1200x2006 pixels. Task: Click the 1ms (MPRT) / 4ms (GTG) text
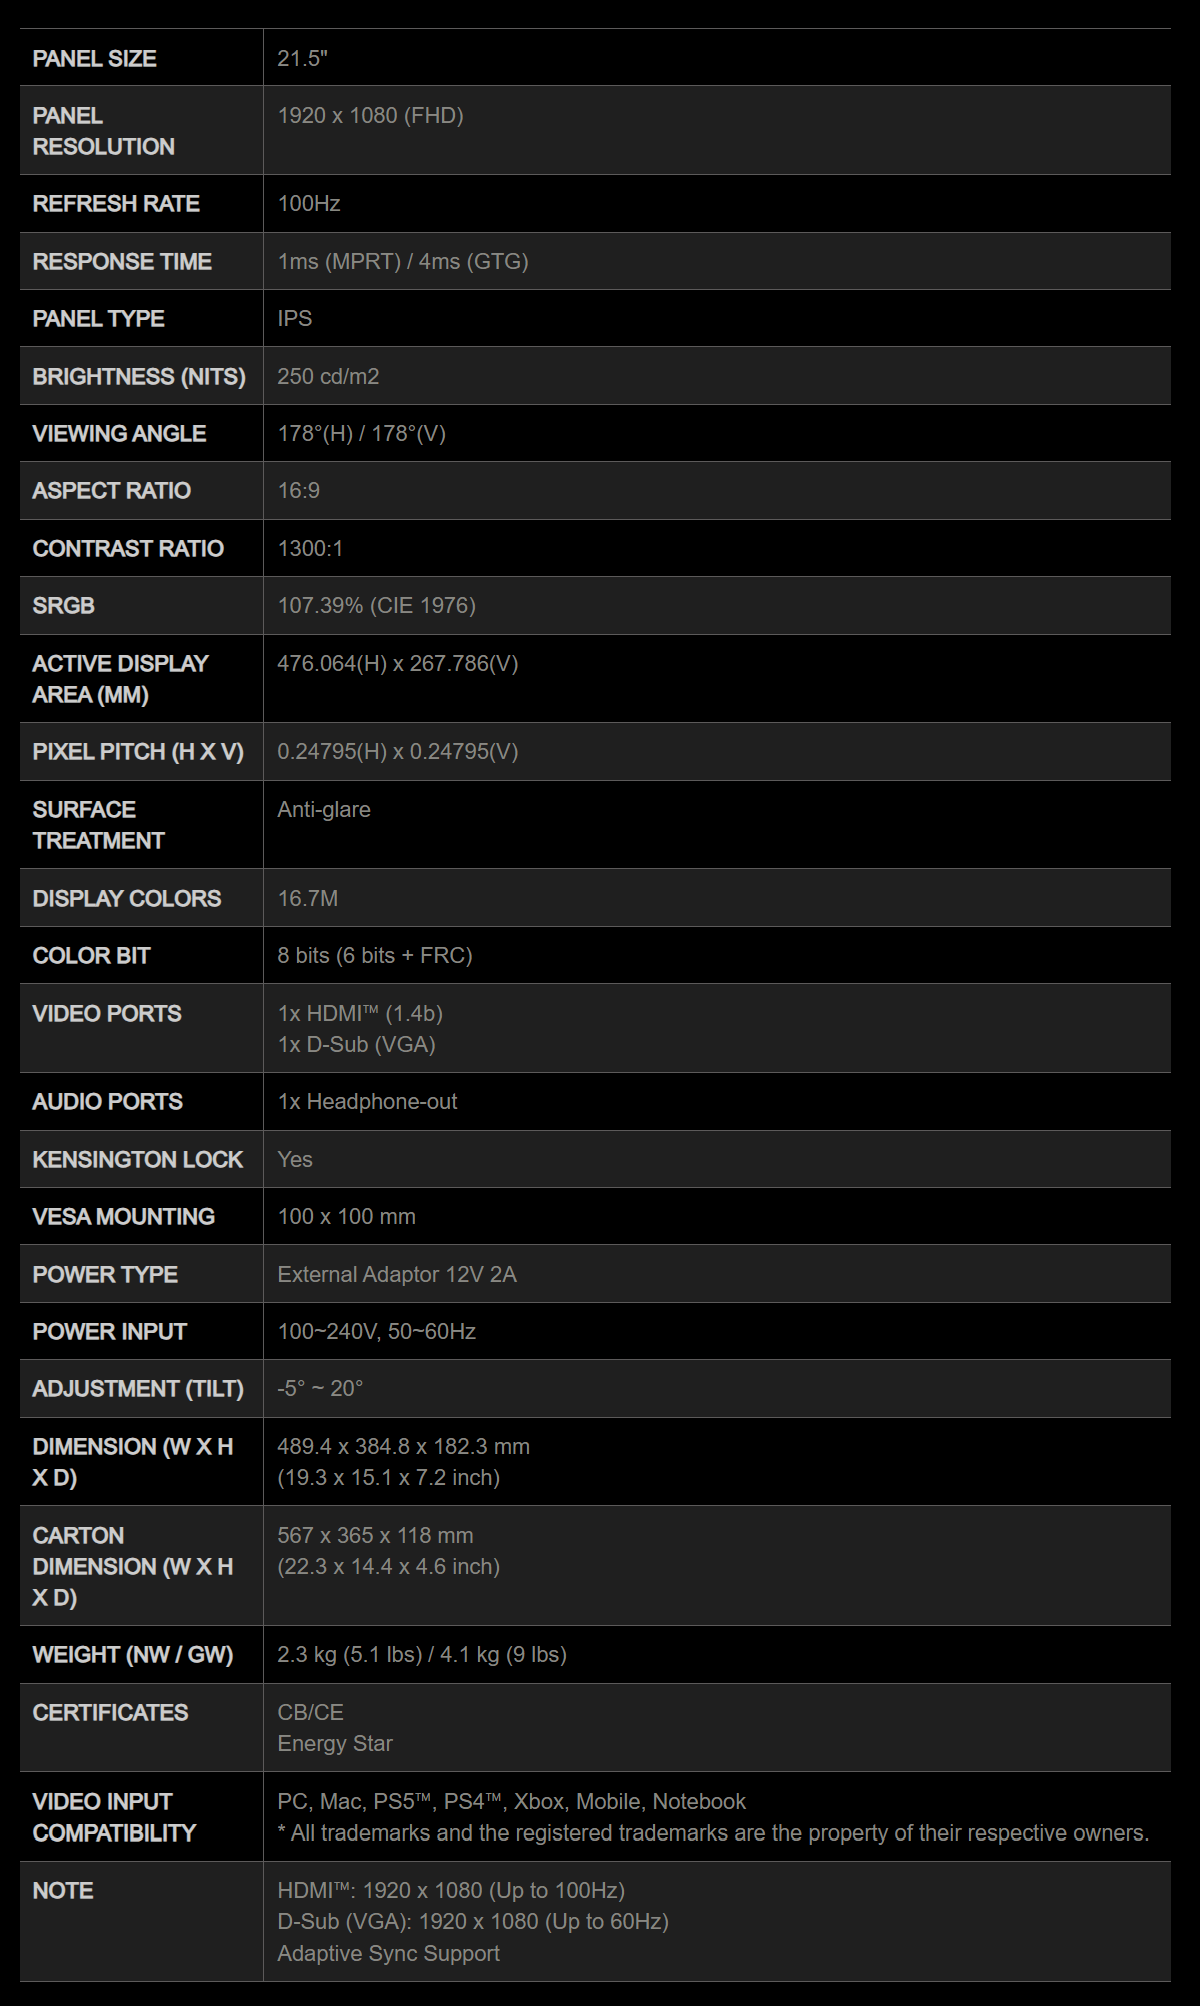coord(403,262)
